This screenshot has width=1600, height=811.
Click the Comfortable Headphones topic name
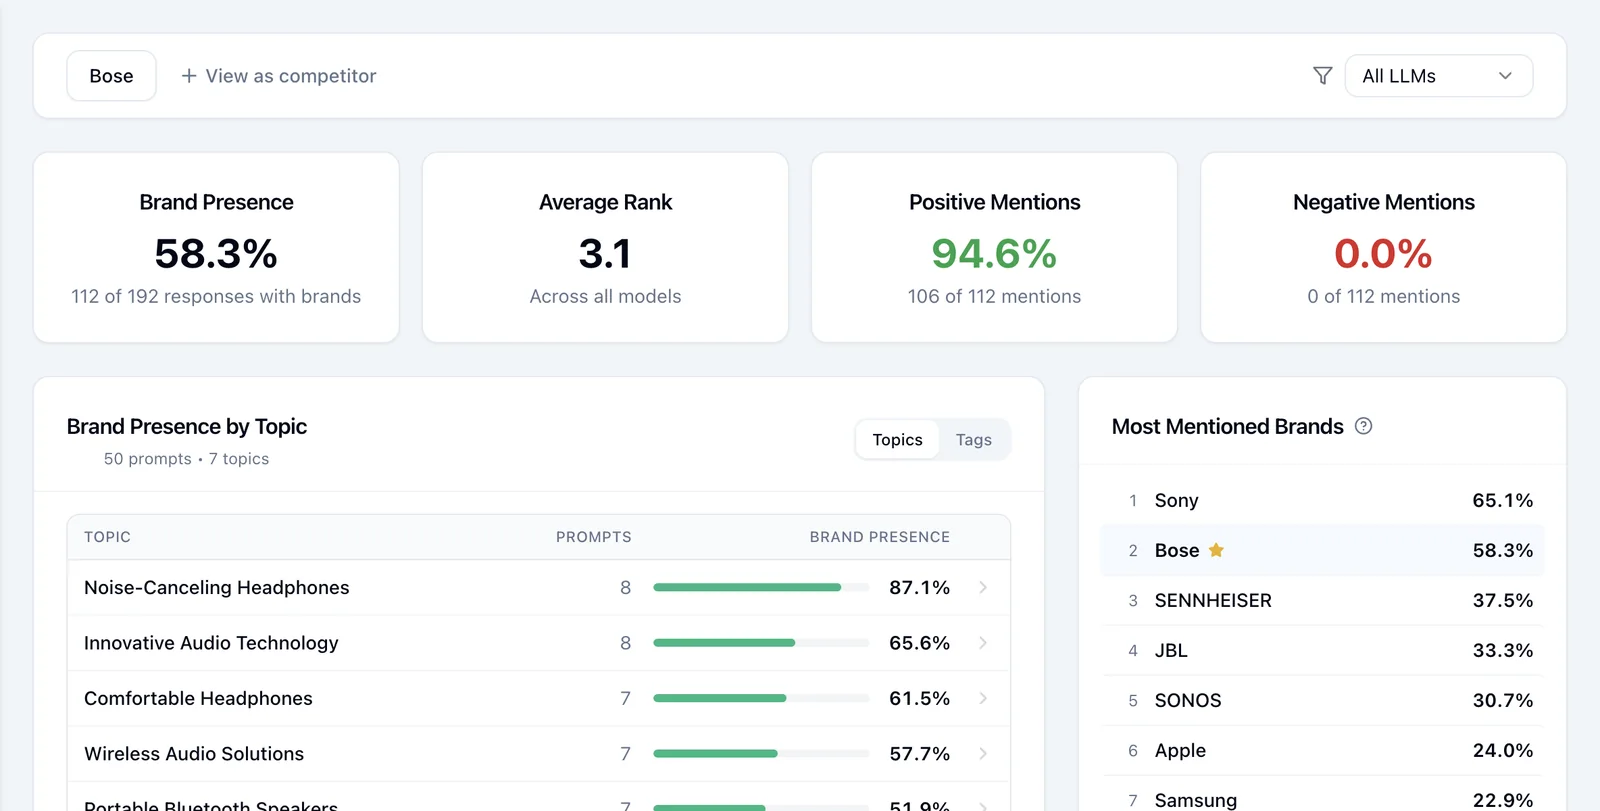(x=198, y=698)
